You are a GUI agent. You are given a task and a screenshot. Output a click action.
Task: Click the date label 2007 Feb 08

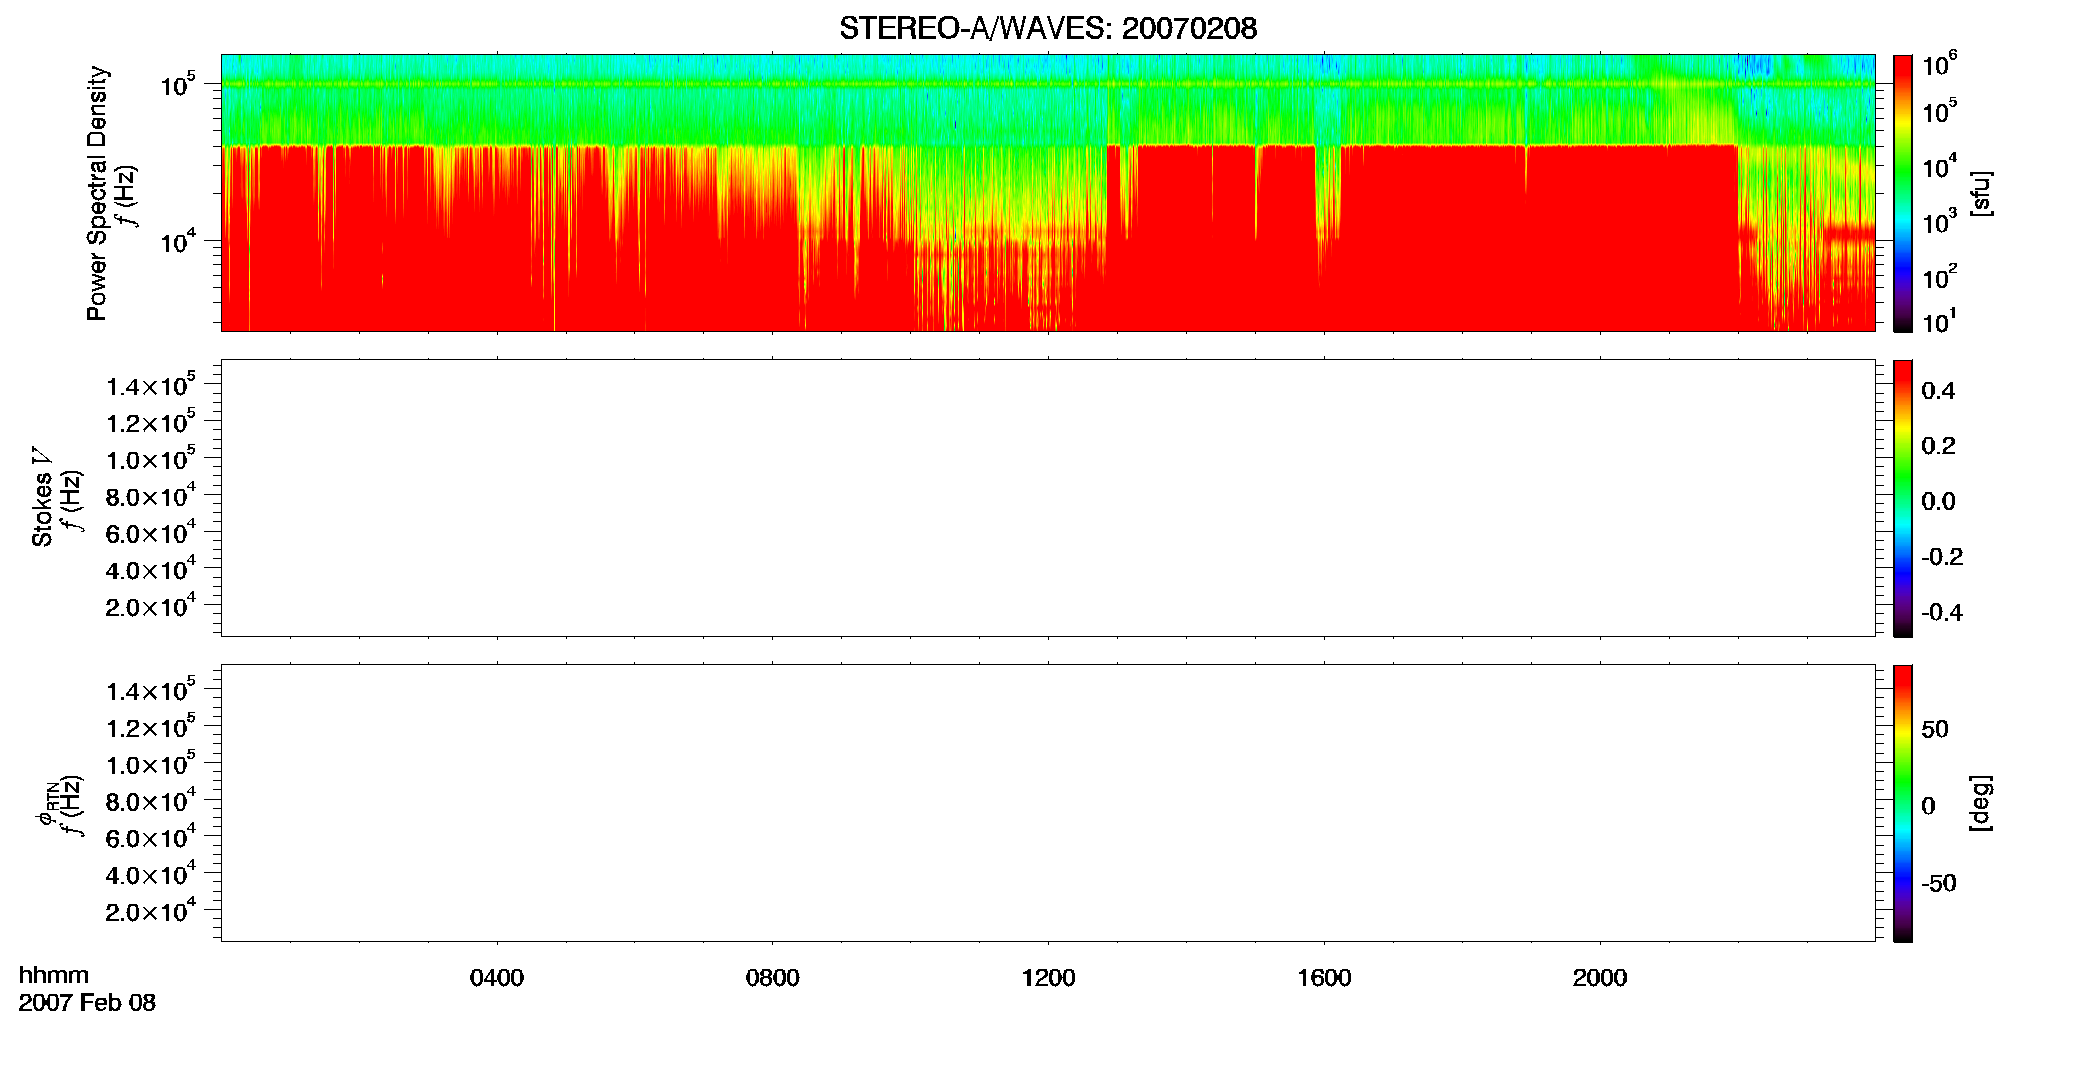pos(87,1003)
